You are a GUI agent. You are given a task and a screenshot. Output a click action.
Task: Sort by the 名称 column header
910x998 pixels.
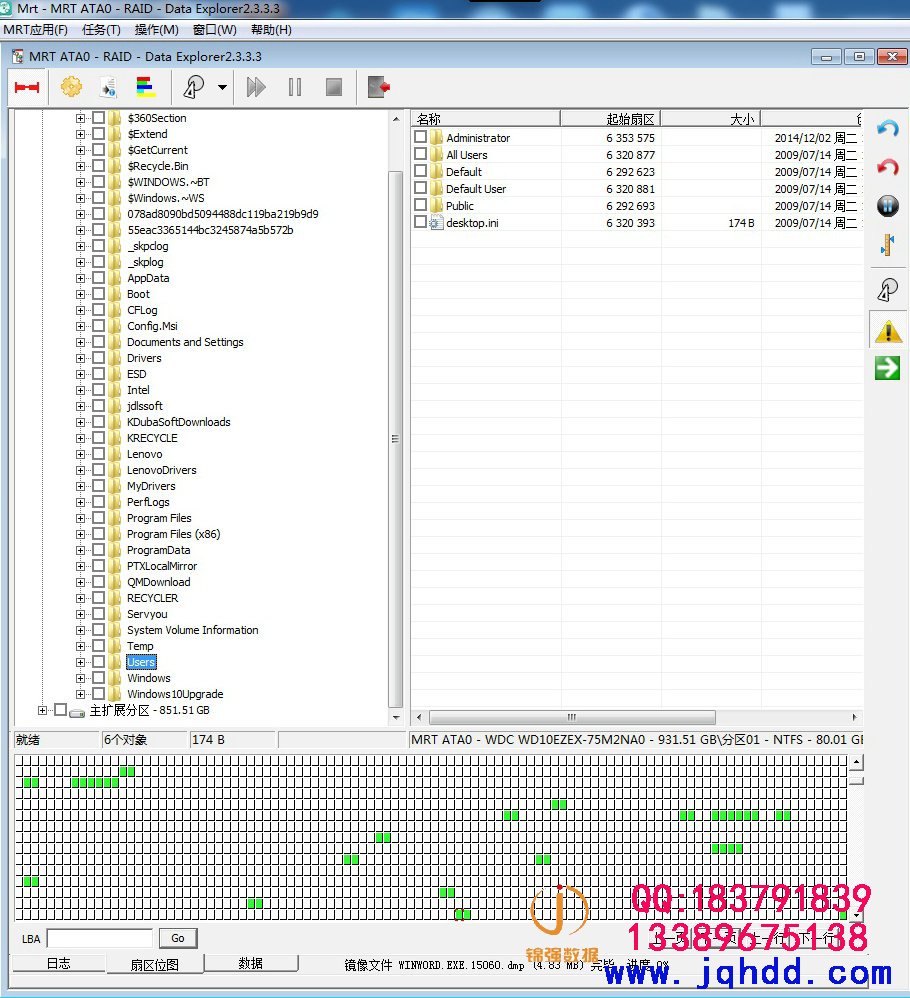(x=486, y=119)
